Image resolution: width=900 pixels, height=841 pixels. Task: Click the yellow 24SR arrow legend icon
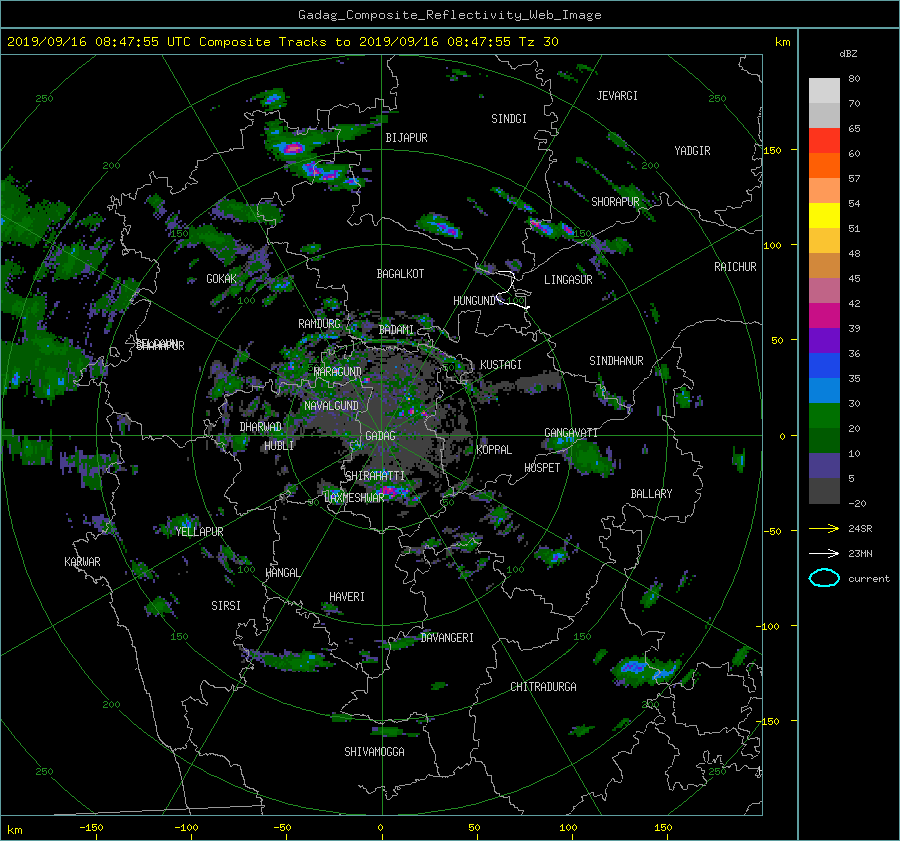(824, 528)
